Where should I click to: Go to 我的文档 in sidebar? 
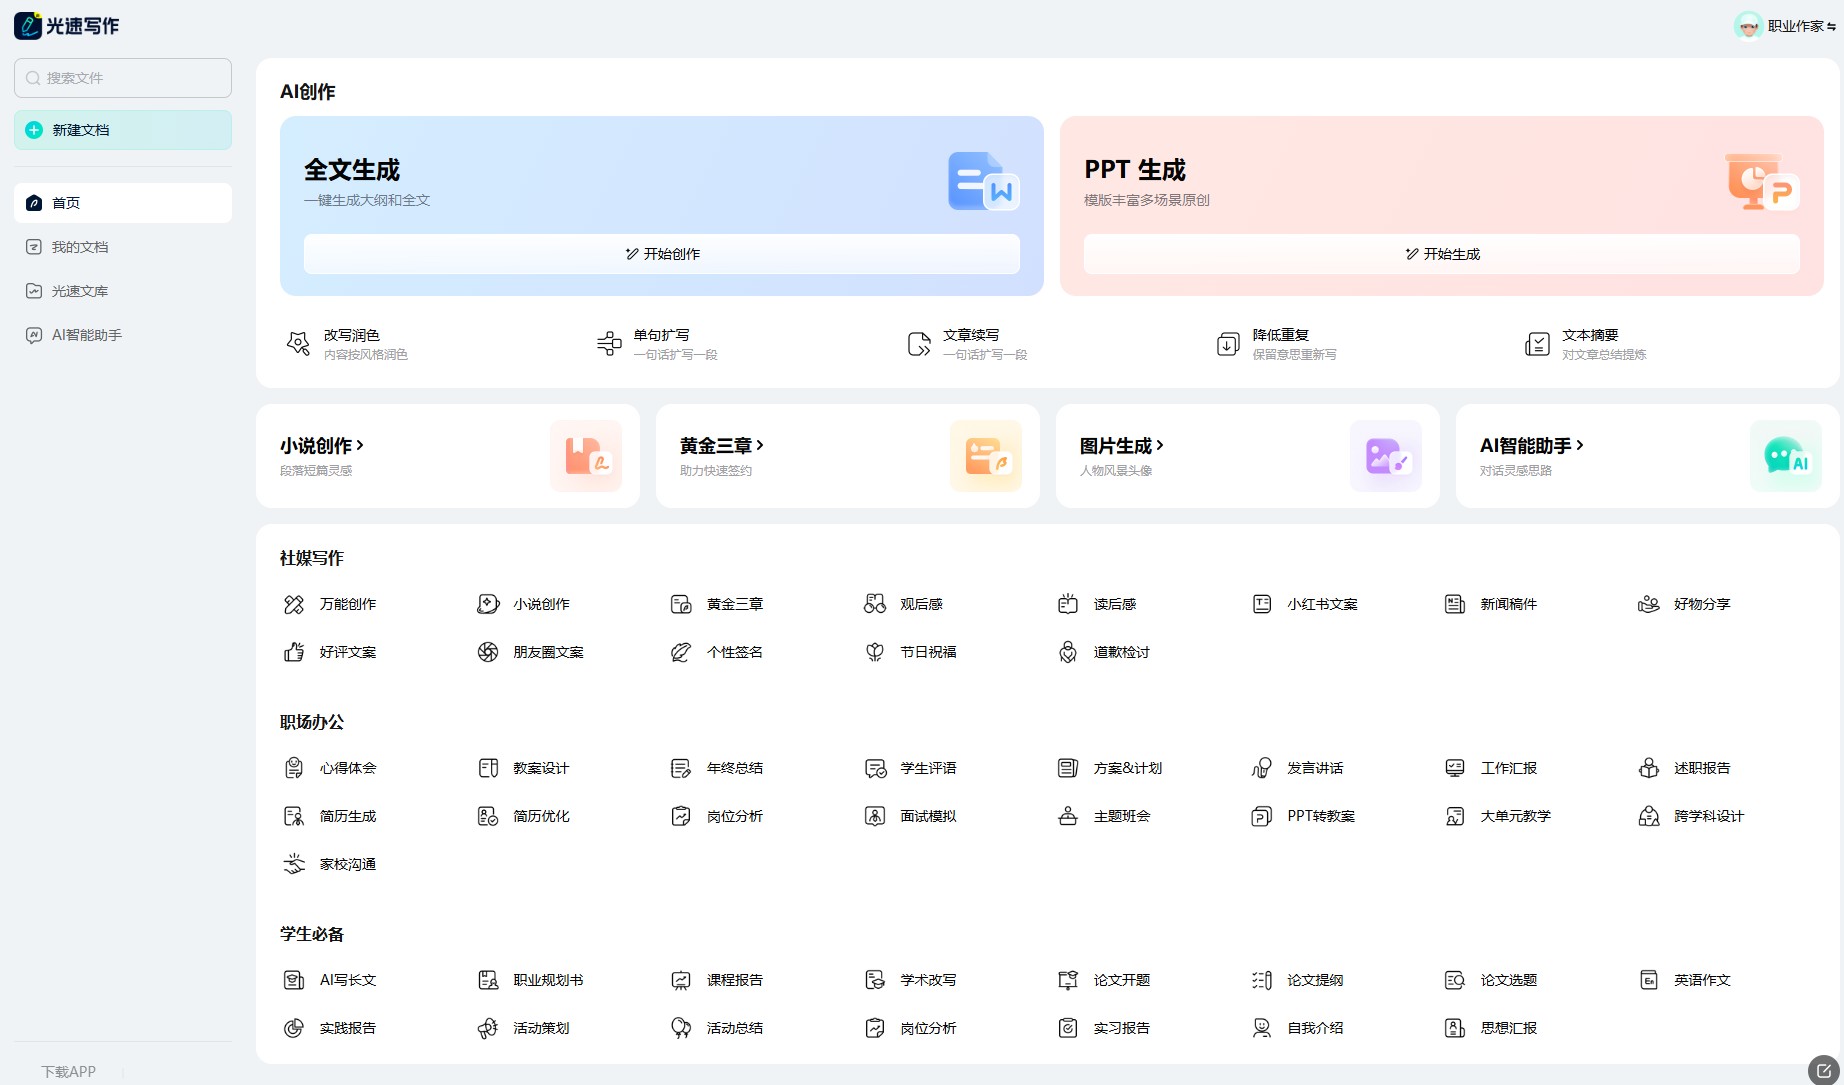tap(80, 247)
